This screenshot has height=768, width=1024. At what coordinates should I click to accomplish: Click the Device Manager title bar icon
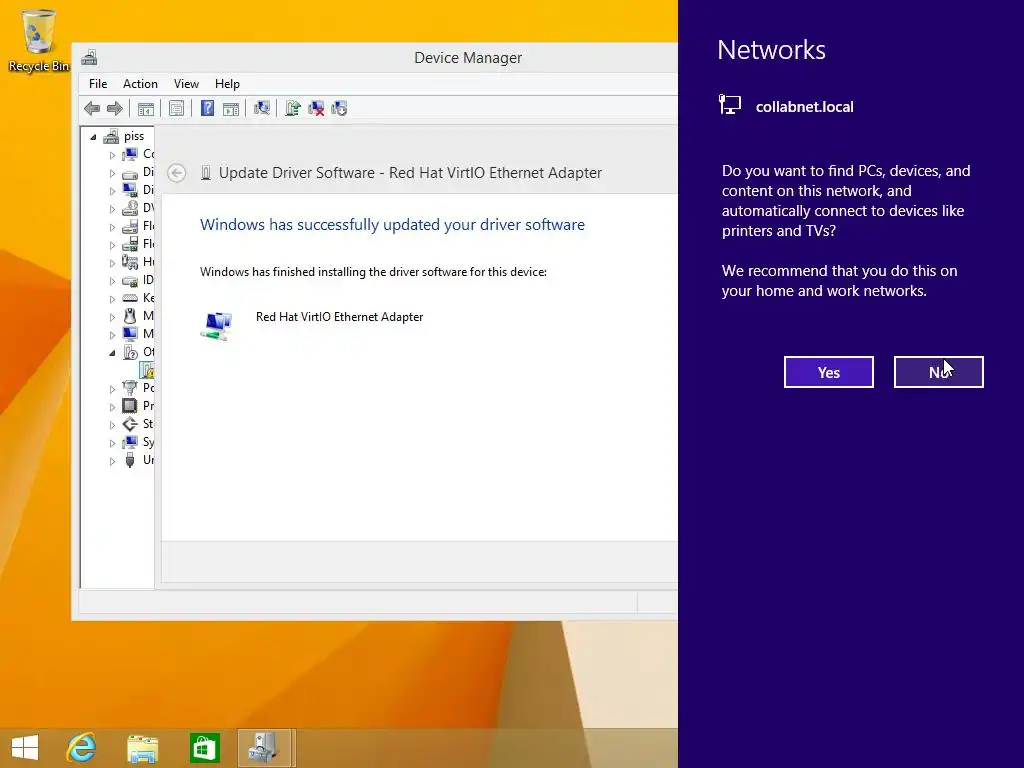click(x=89, y=57)
